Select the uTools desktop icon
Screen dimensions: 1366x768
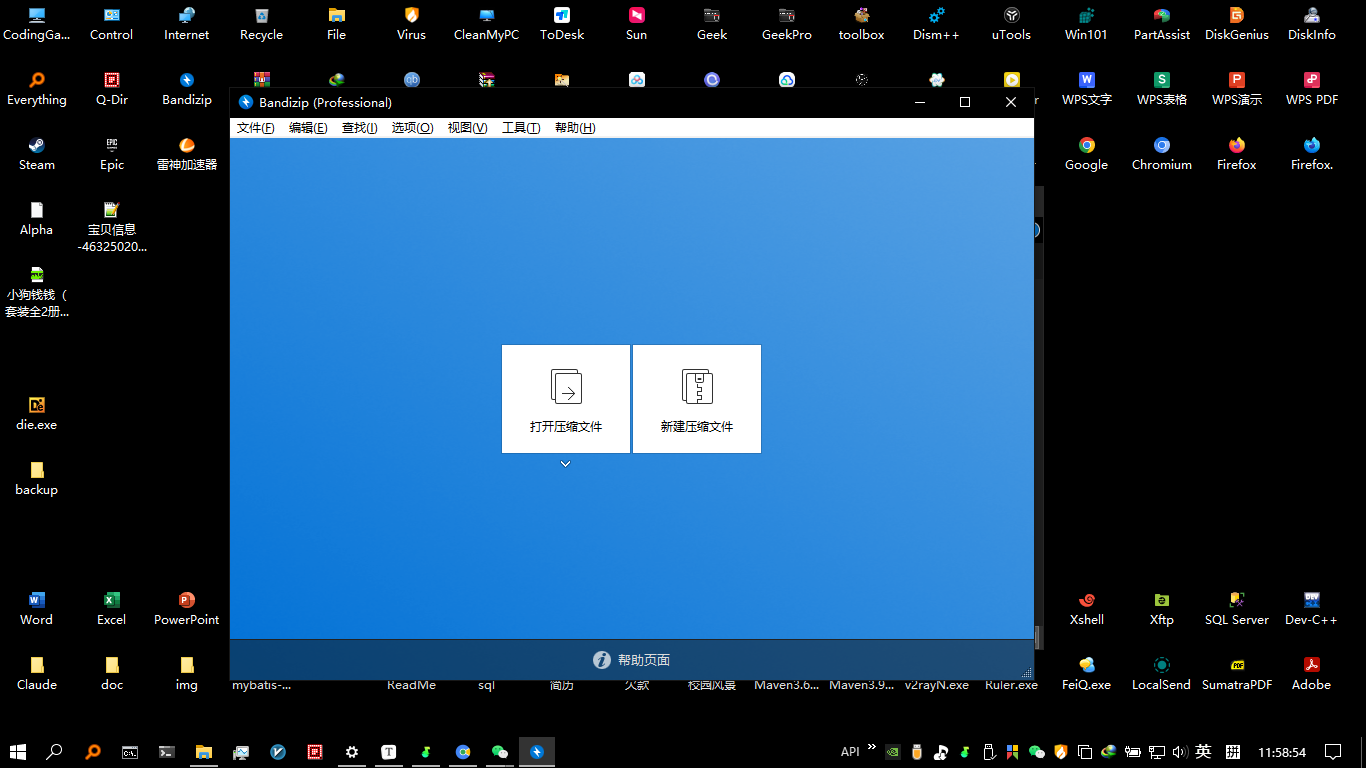(1012, 23)
